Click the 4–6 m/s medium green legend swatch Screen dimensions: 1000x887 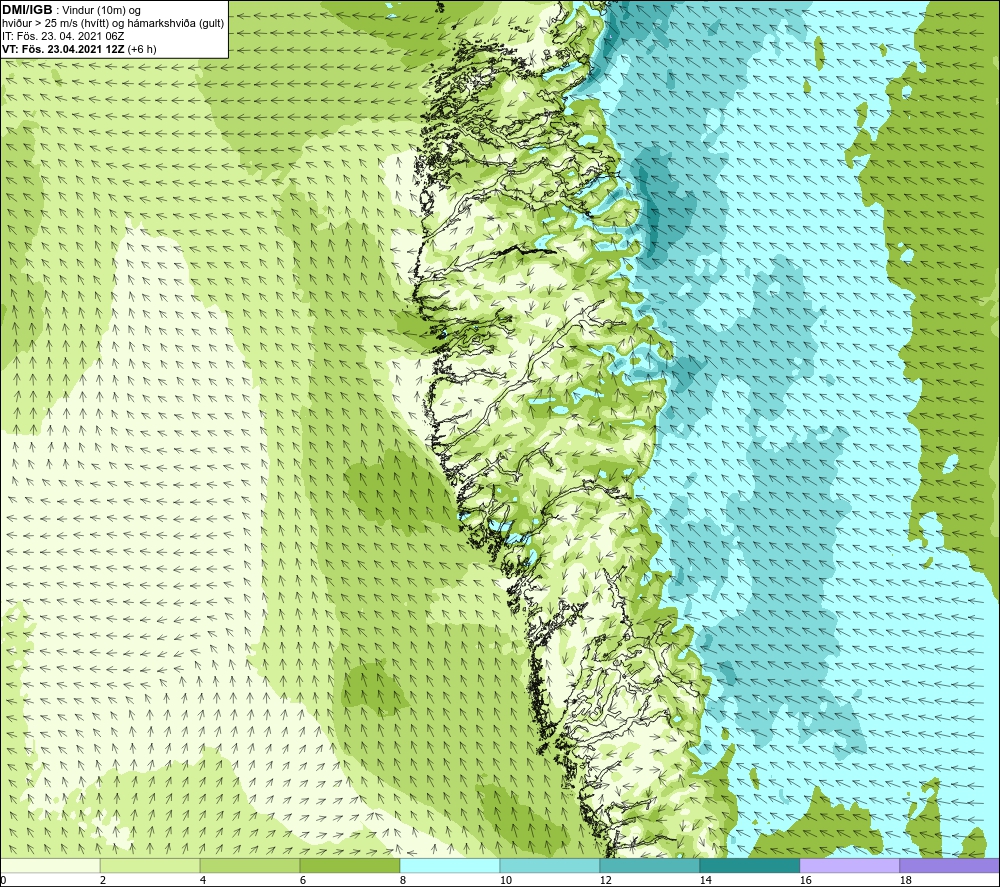pos(250,865)
